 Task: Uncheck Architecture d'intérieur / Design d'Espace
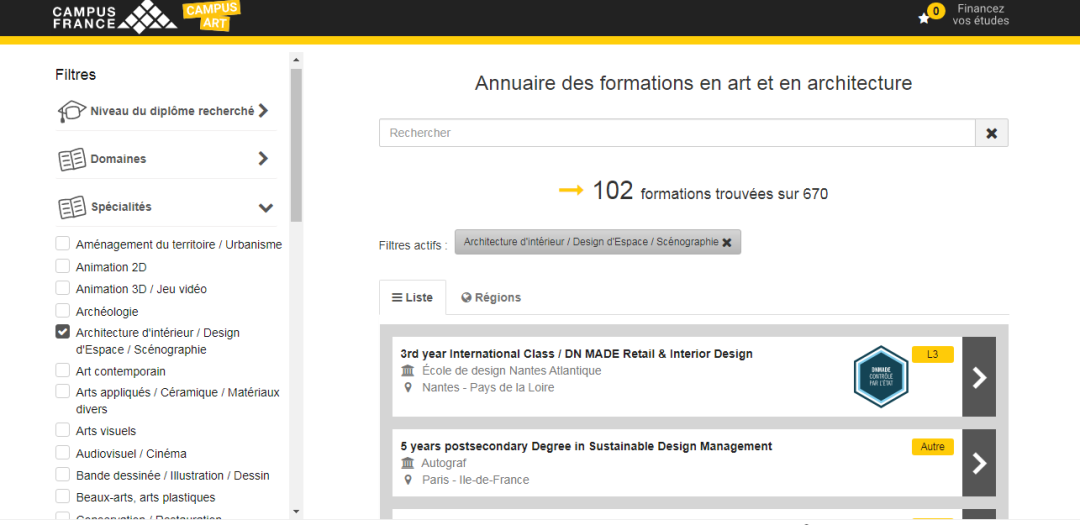point(63,332)
